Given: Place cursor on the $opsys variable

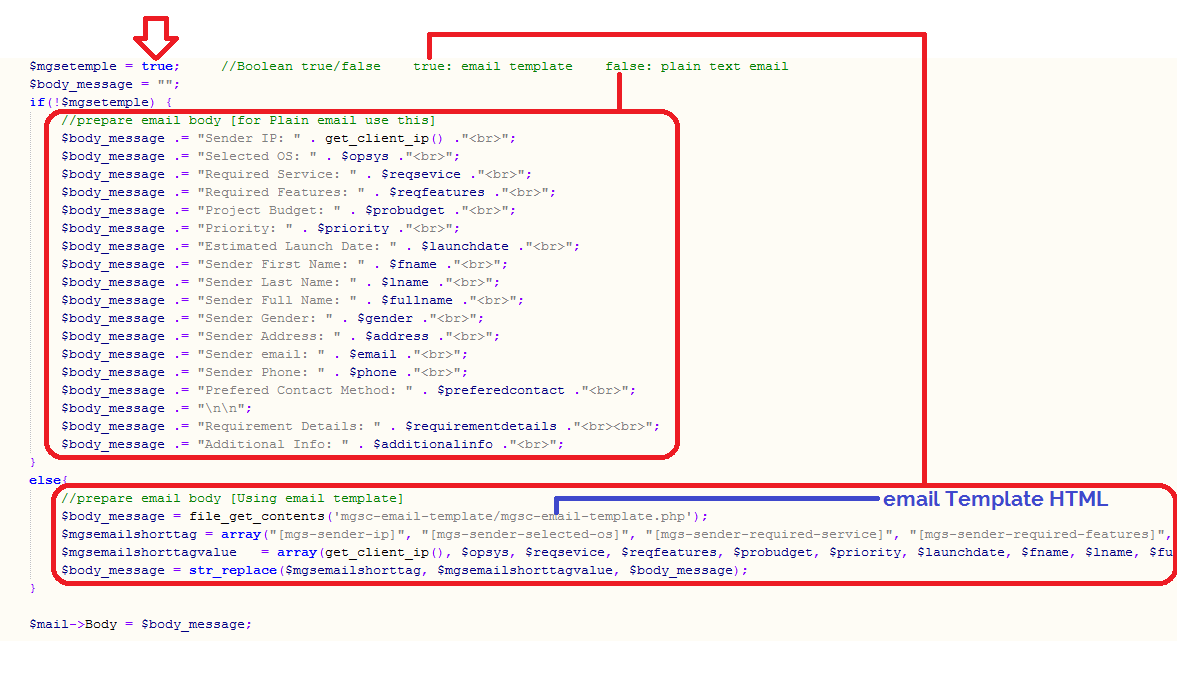Looking at the screenshot, I should pos(364,156).
